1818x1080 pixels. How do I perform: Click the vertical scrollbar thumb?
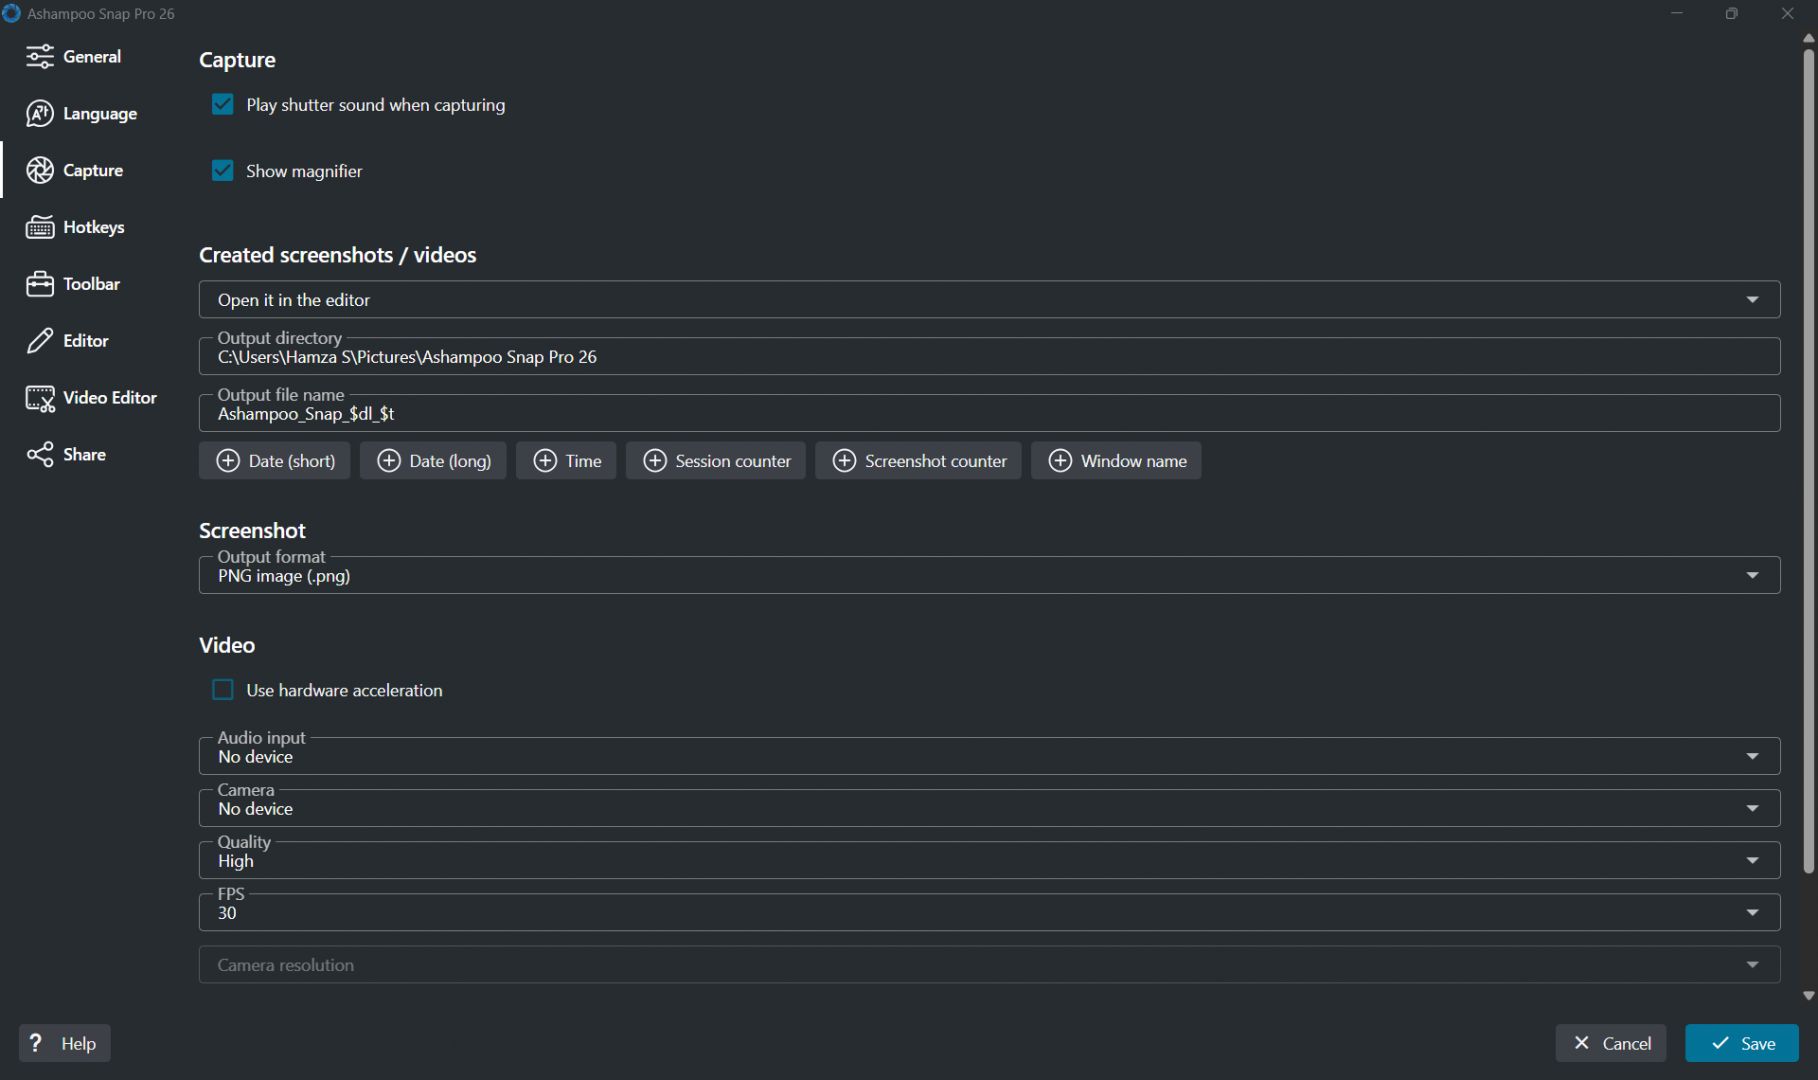pyautogui.click(x=1808, y=461)
